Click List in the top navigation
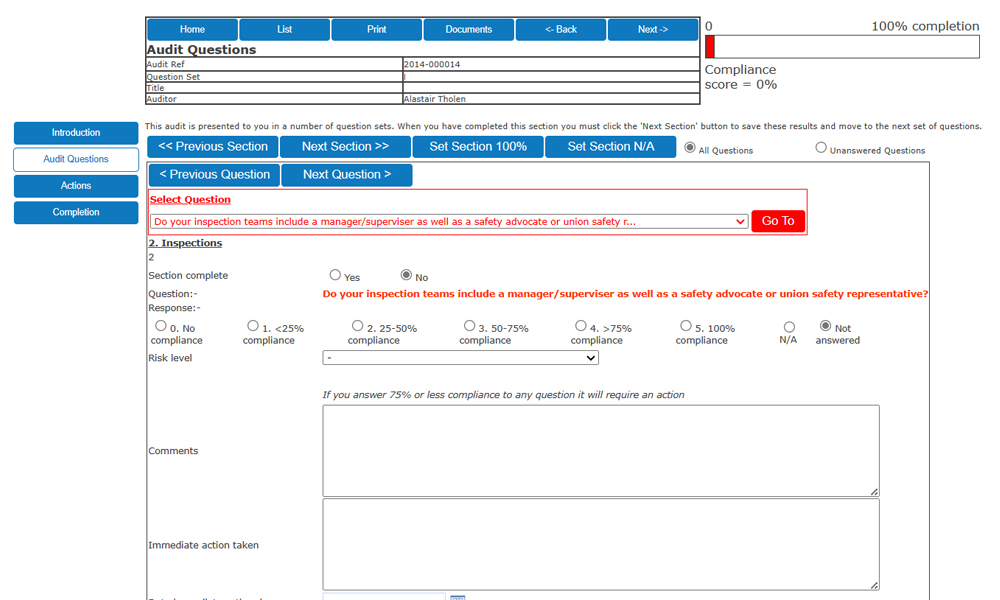The image size is (1000, 600). tap(284, 29)
